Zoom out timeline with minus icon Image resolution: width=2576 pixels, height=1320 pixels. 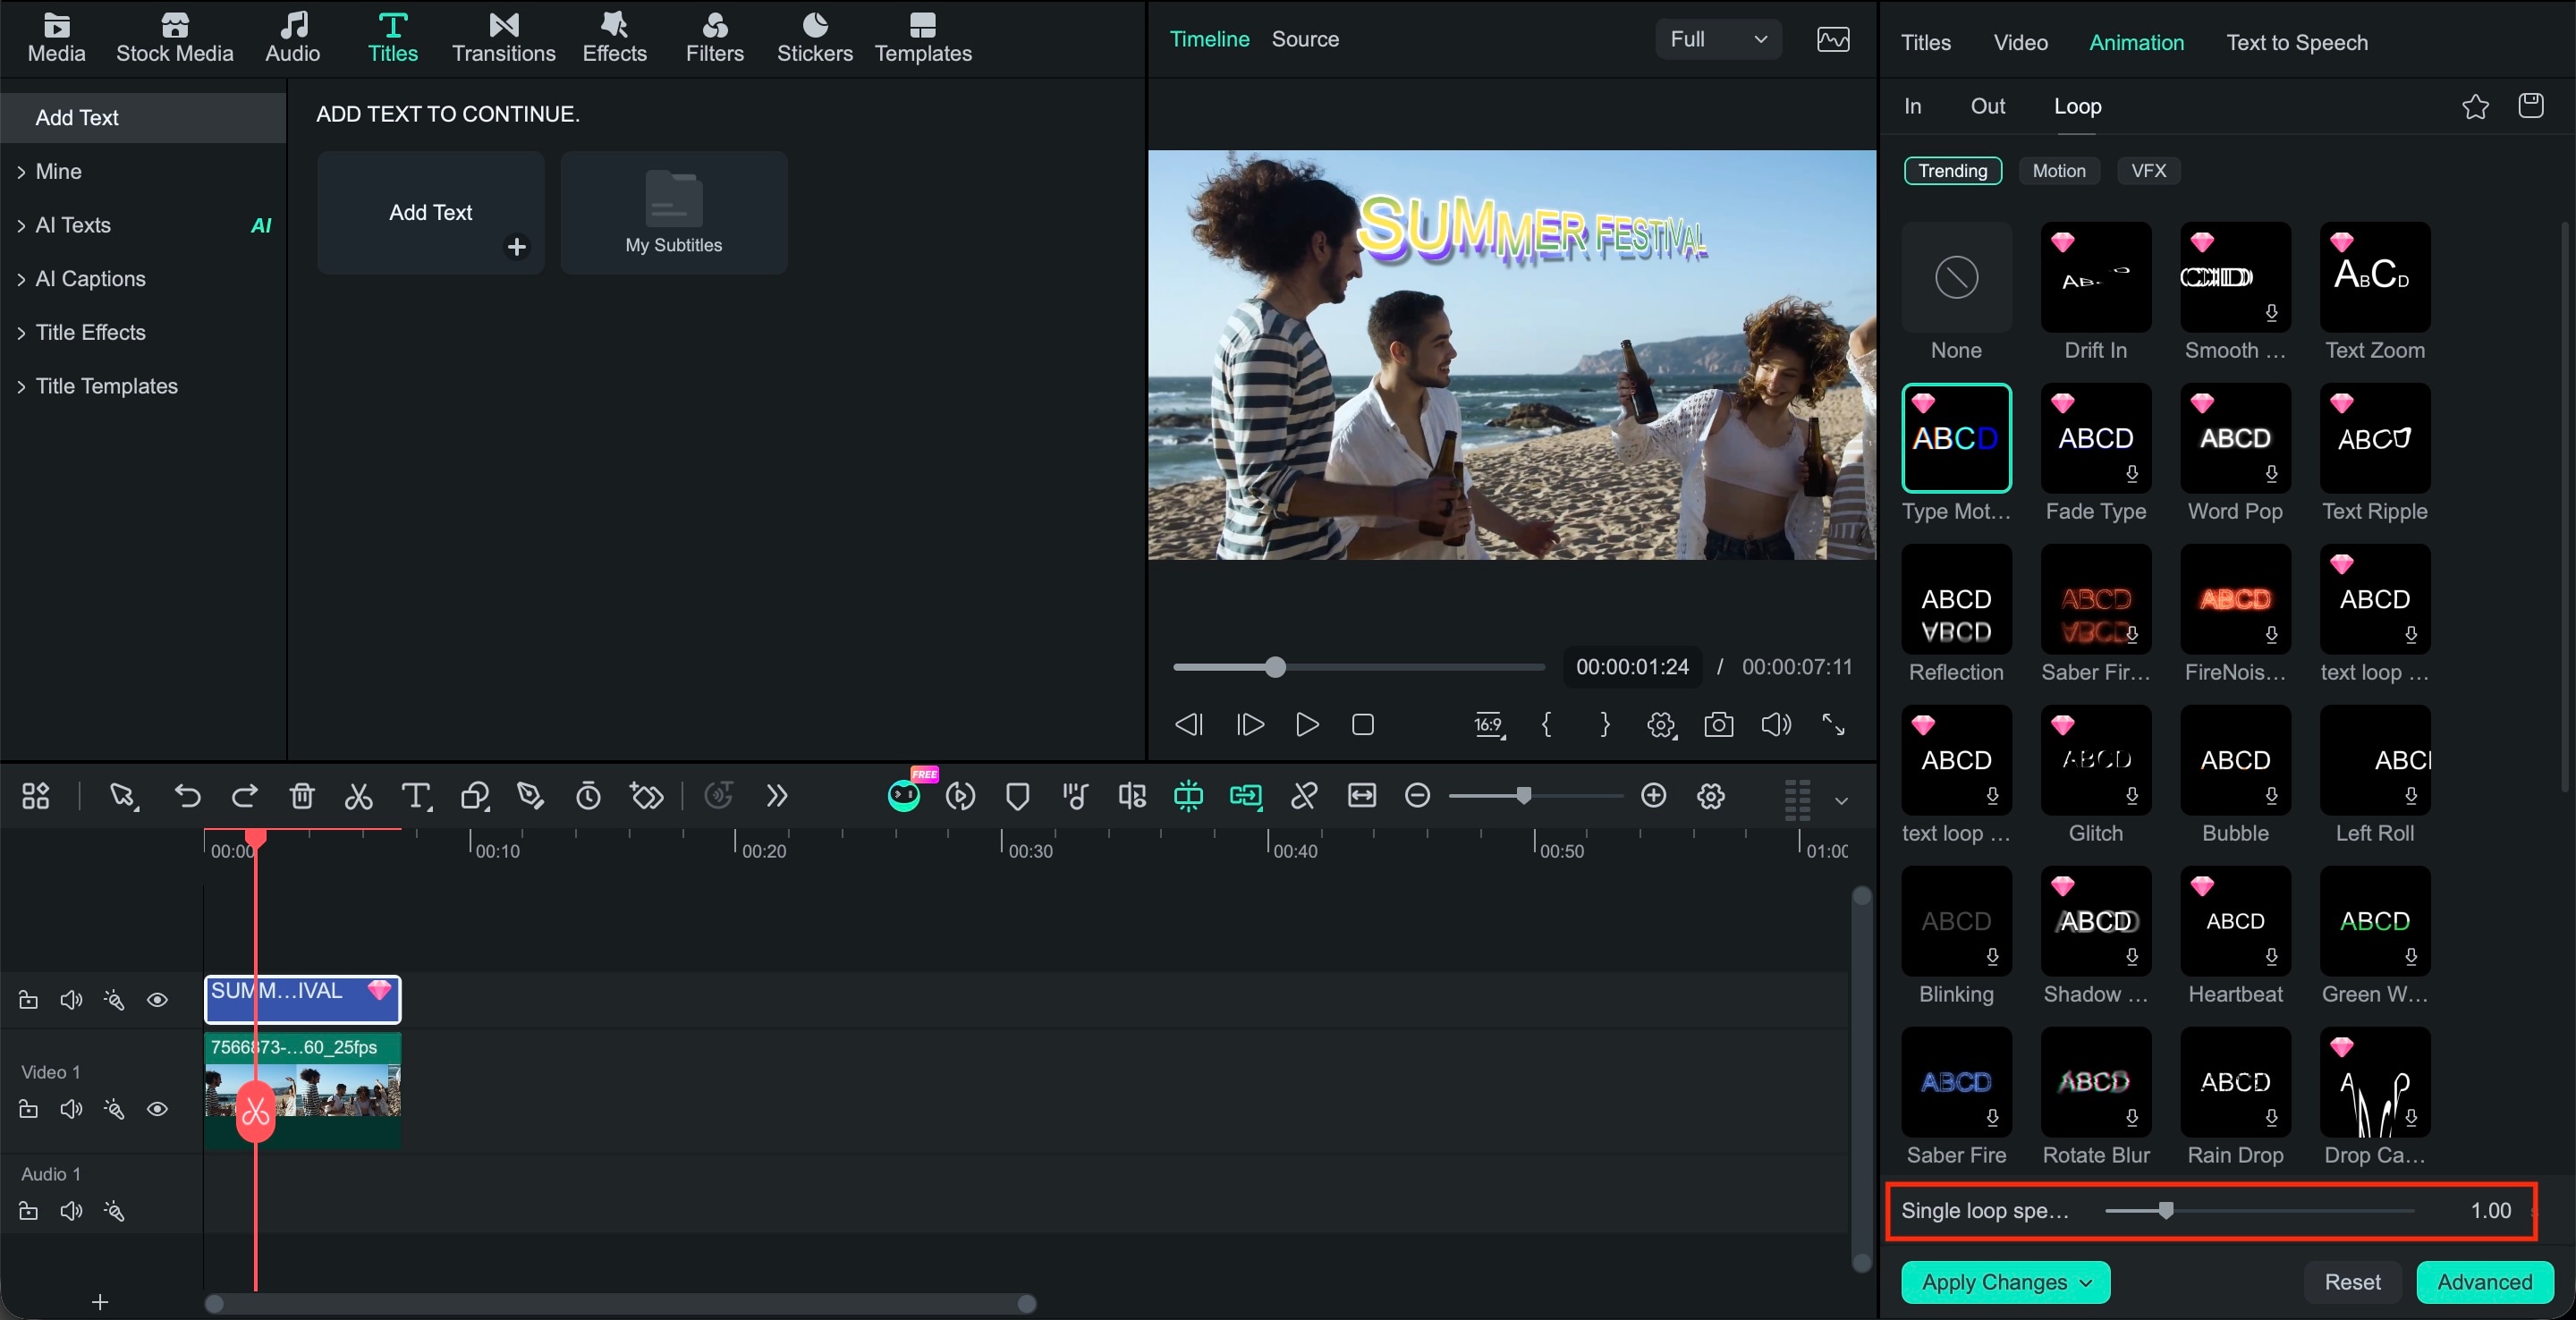(x=1417, y=796)
